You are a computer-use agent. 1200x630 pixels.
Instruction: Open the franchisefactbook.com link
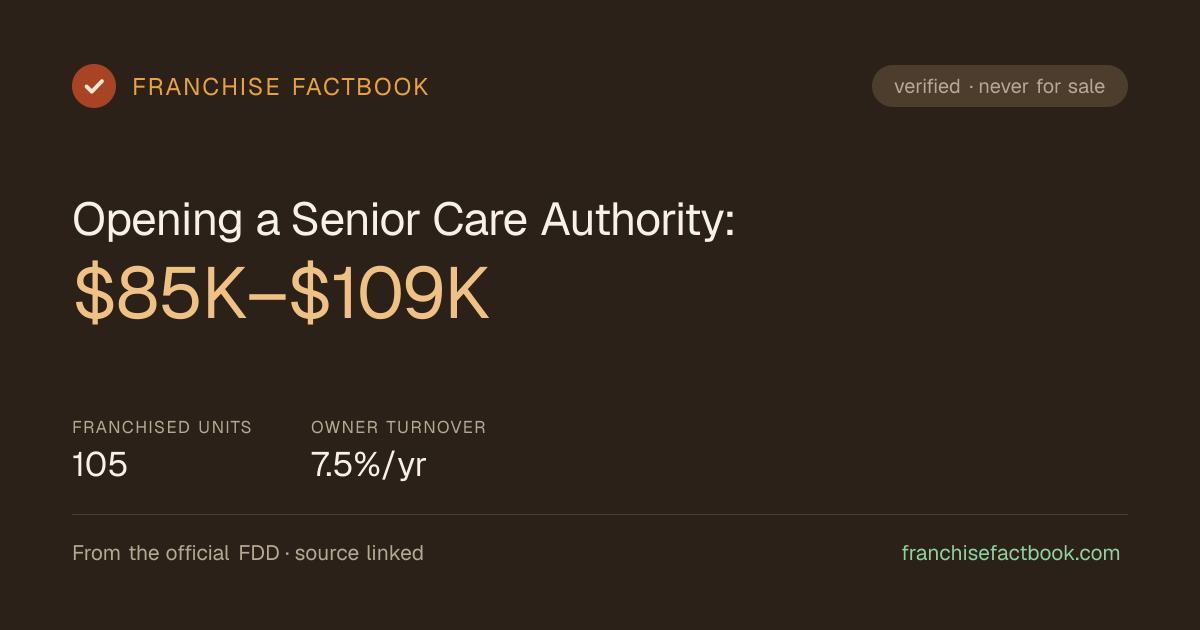point(1011,553)
